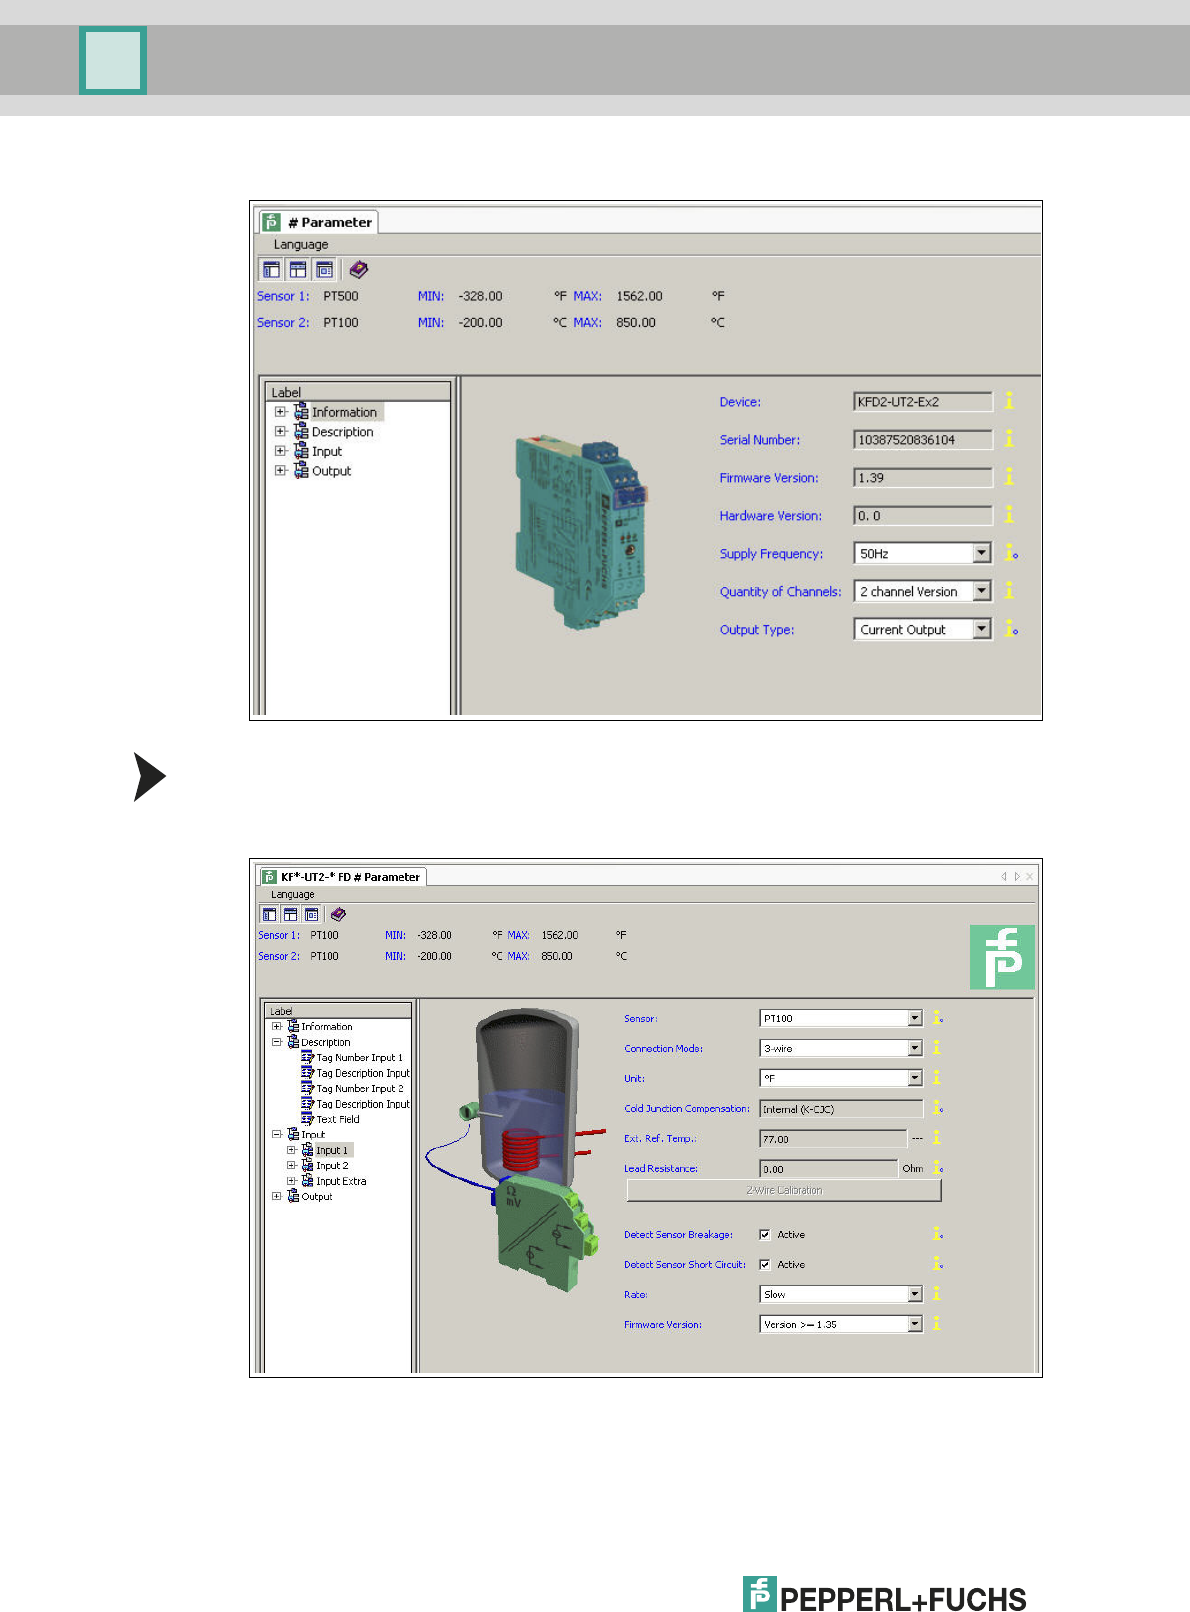Image resolution: width=1190 pixels, height=1612 pixels.
Task: Click info icon beside Ext. Ref. Temp.
Action: tap(937, 1138)
